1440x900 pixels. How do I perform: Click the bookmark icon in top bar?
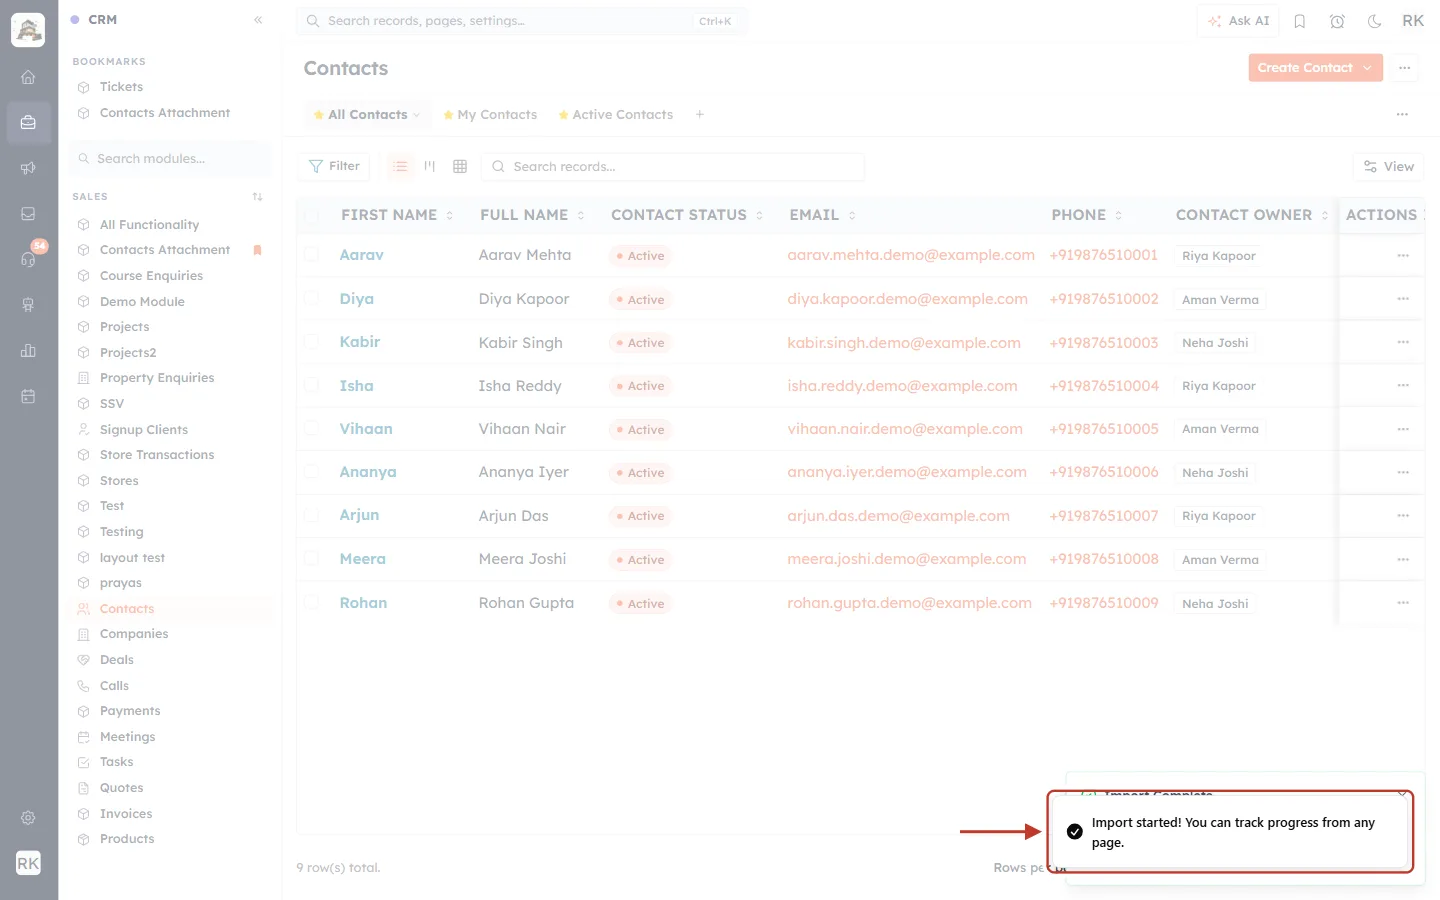pyautogui.click(x=1300, y=21)
